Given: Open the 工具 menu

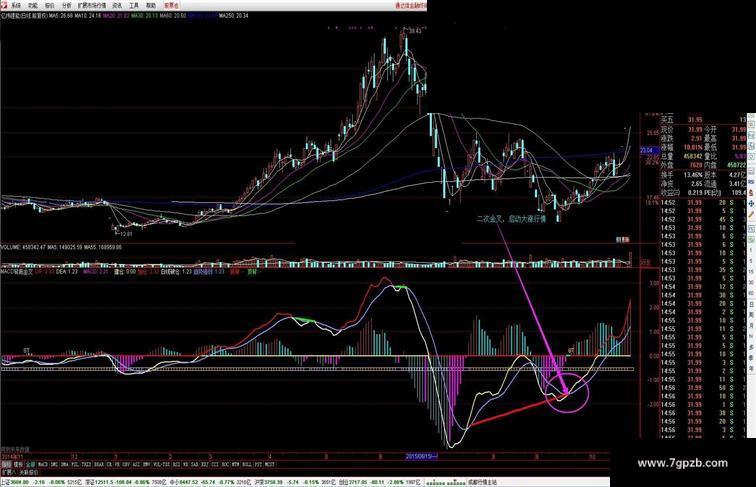Looking at the screenshot, I should point(134,5).
